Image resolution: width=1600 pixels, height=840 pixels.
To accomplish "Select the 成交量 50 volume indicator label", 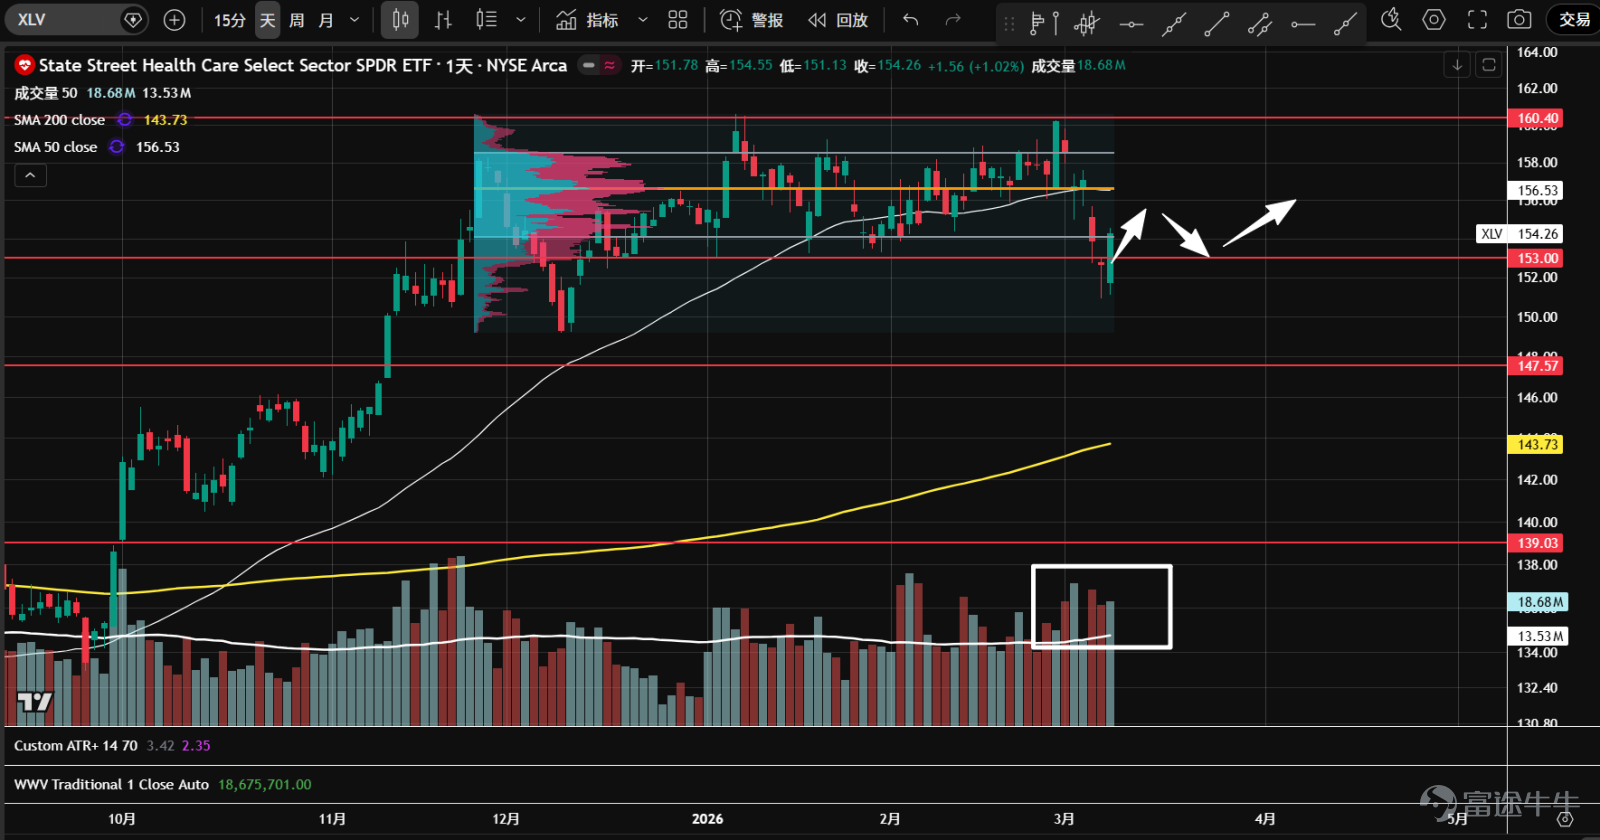I will (x=45, y=93).
